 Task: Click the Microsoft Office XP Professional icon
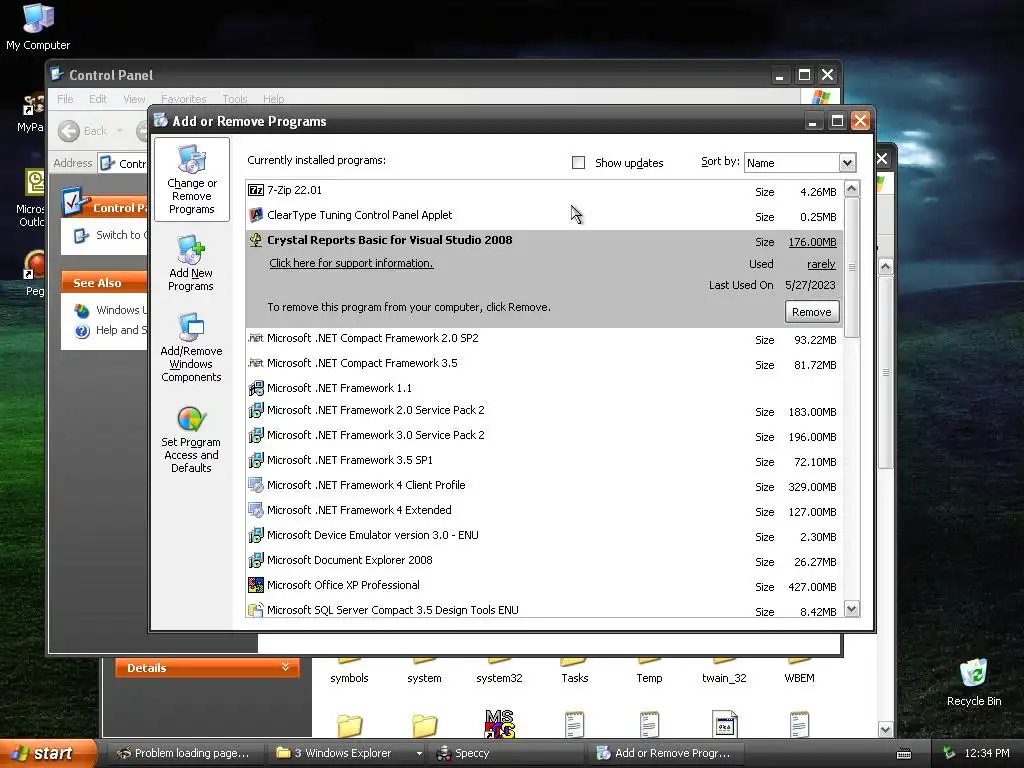coord(255,585)
